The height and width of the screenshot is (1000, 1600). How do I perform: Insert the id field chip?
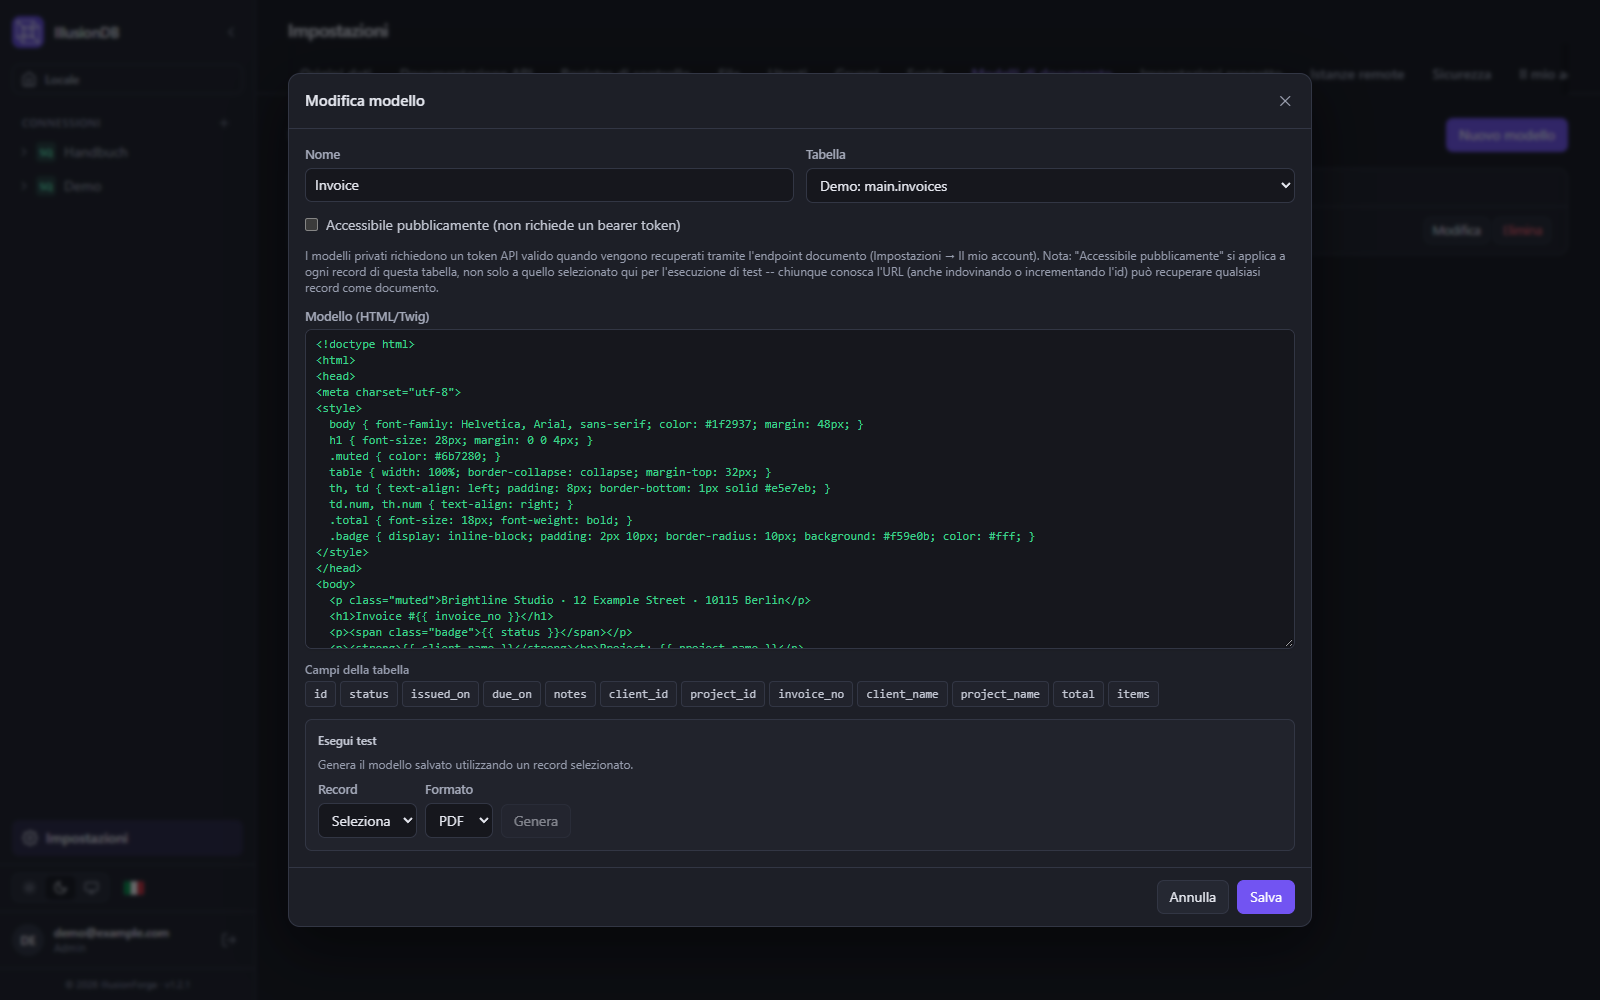[321, 694]
